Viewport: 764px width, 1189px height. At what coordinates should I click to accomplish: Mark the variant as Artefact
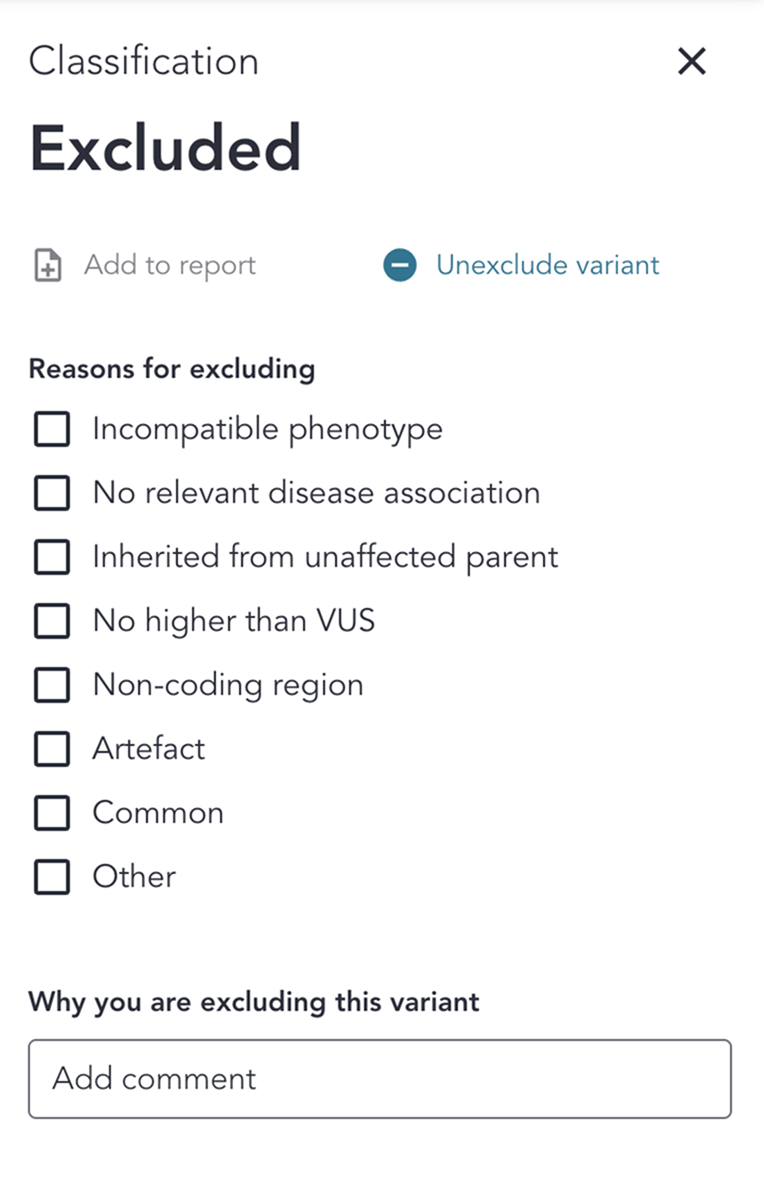point(51,748)
